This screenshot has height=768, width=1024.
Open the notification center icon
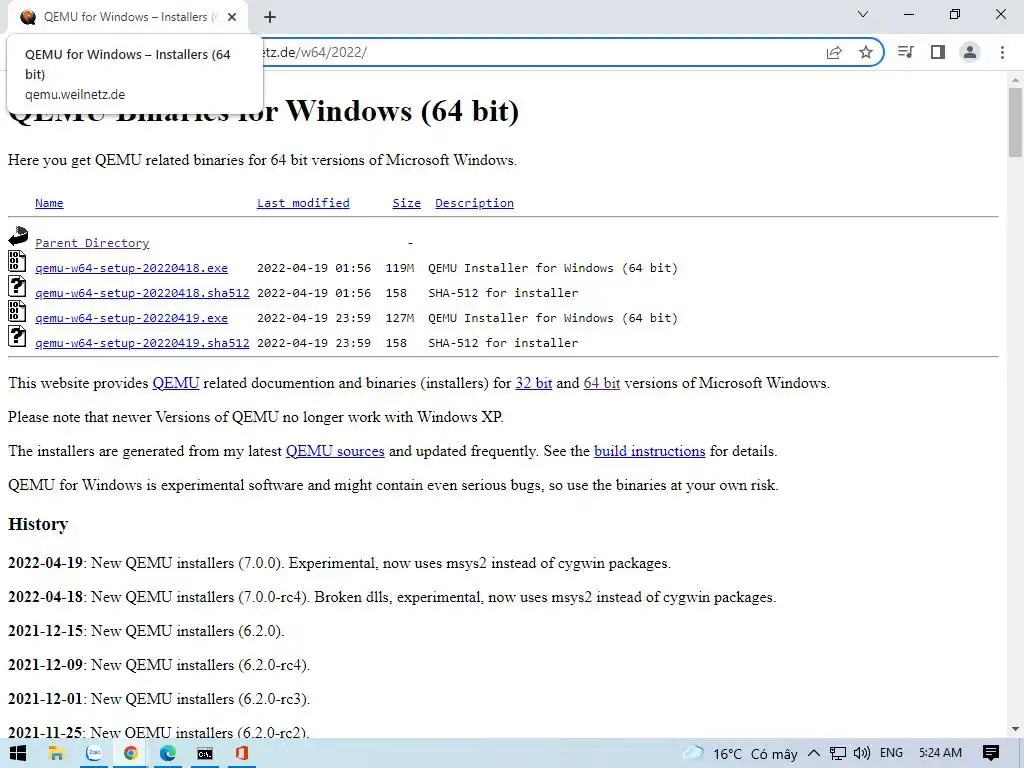click(991, 753)
